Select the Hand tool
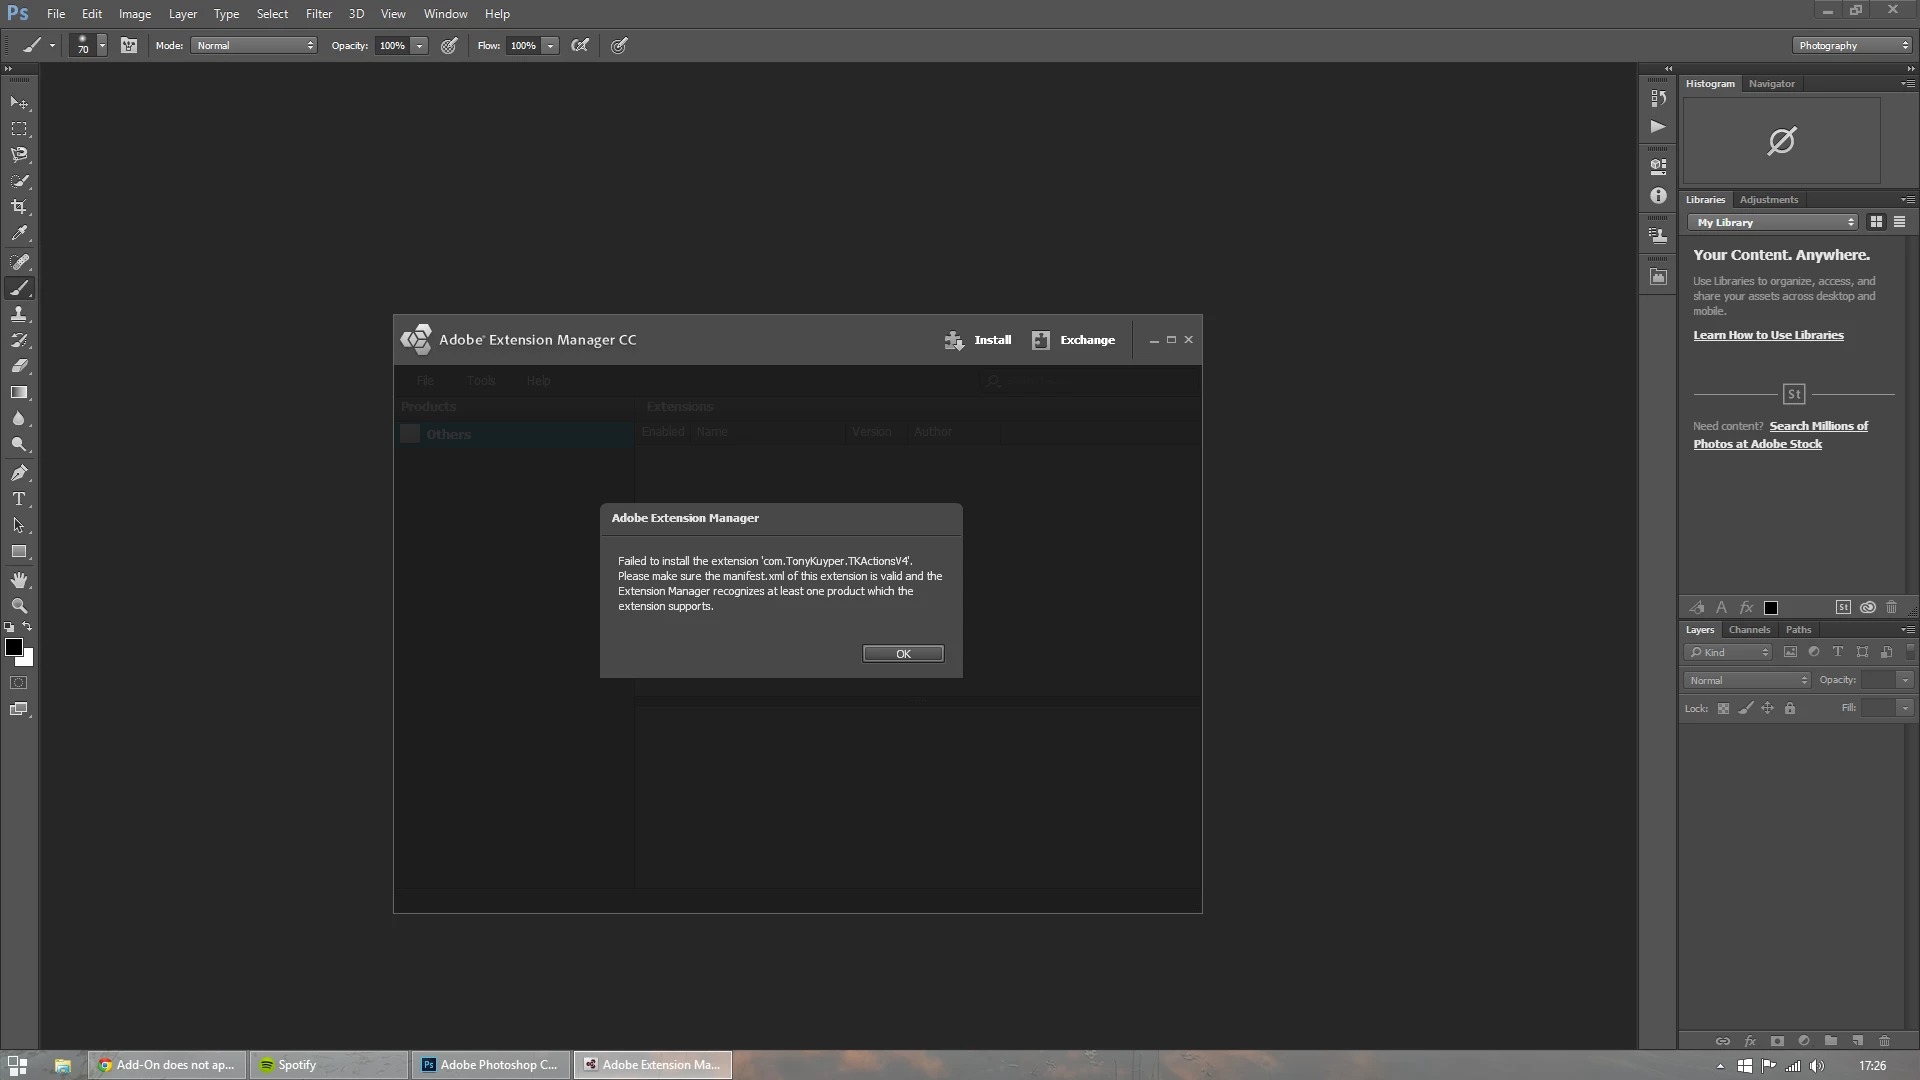The image size is (1920, 1080). 19,580
